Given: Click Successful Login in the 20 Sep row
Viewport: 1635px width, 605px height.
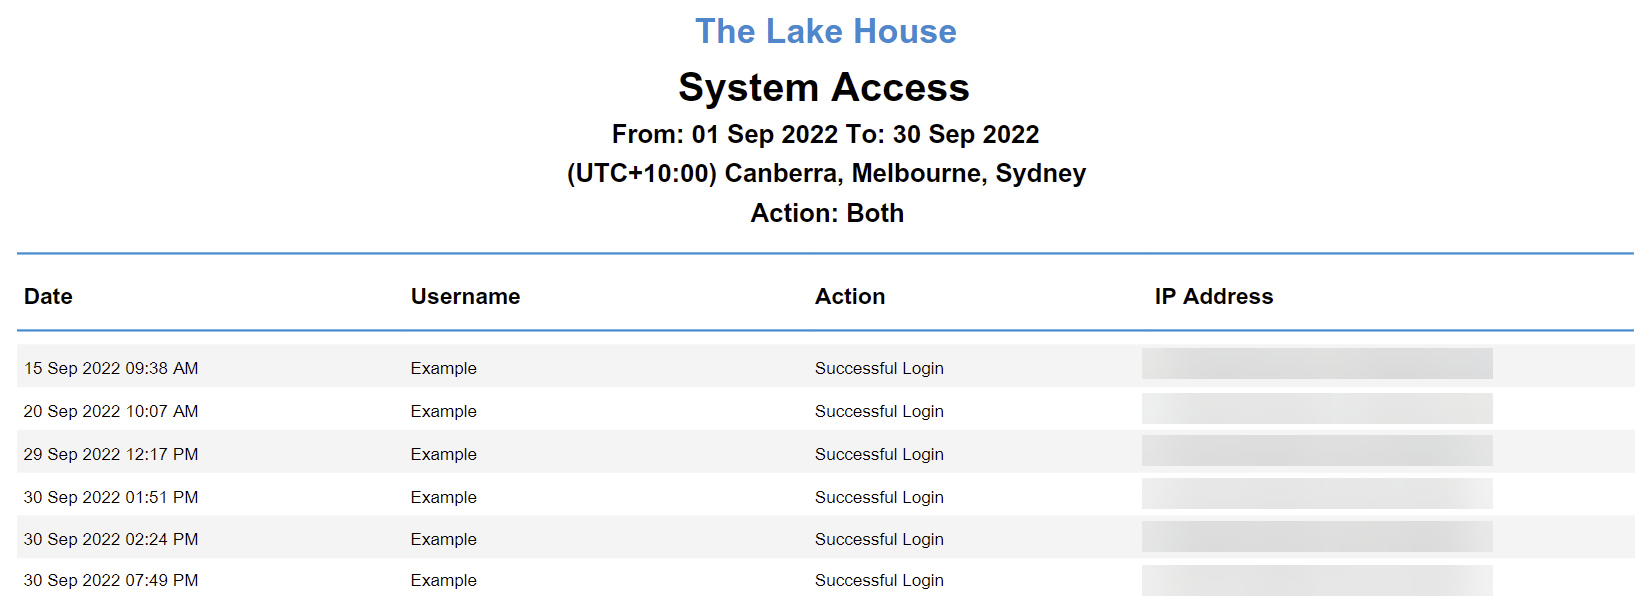Looking at the screenshot, I should pos(879,411).
